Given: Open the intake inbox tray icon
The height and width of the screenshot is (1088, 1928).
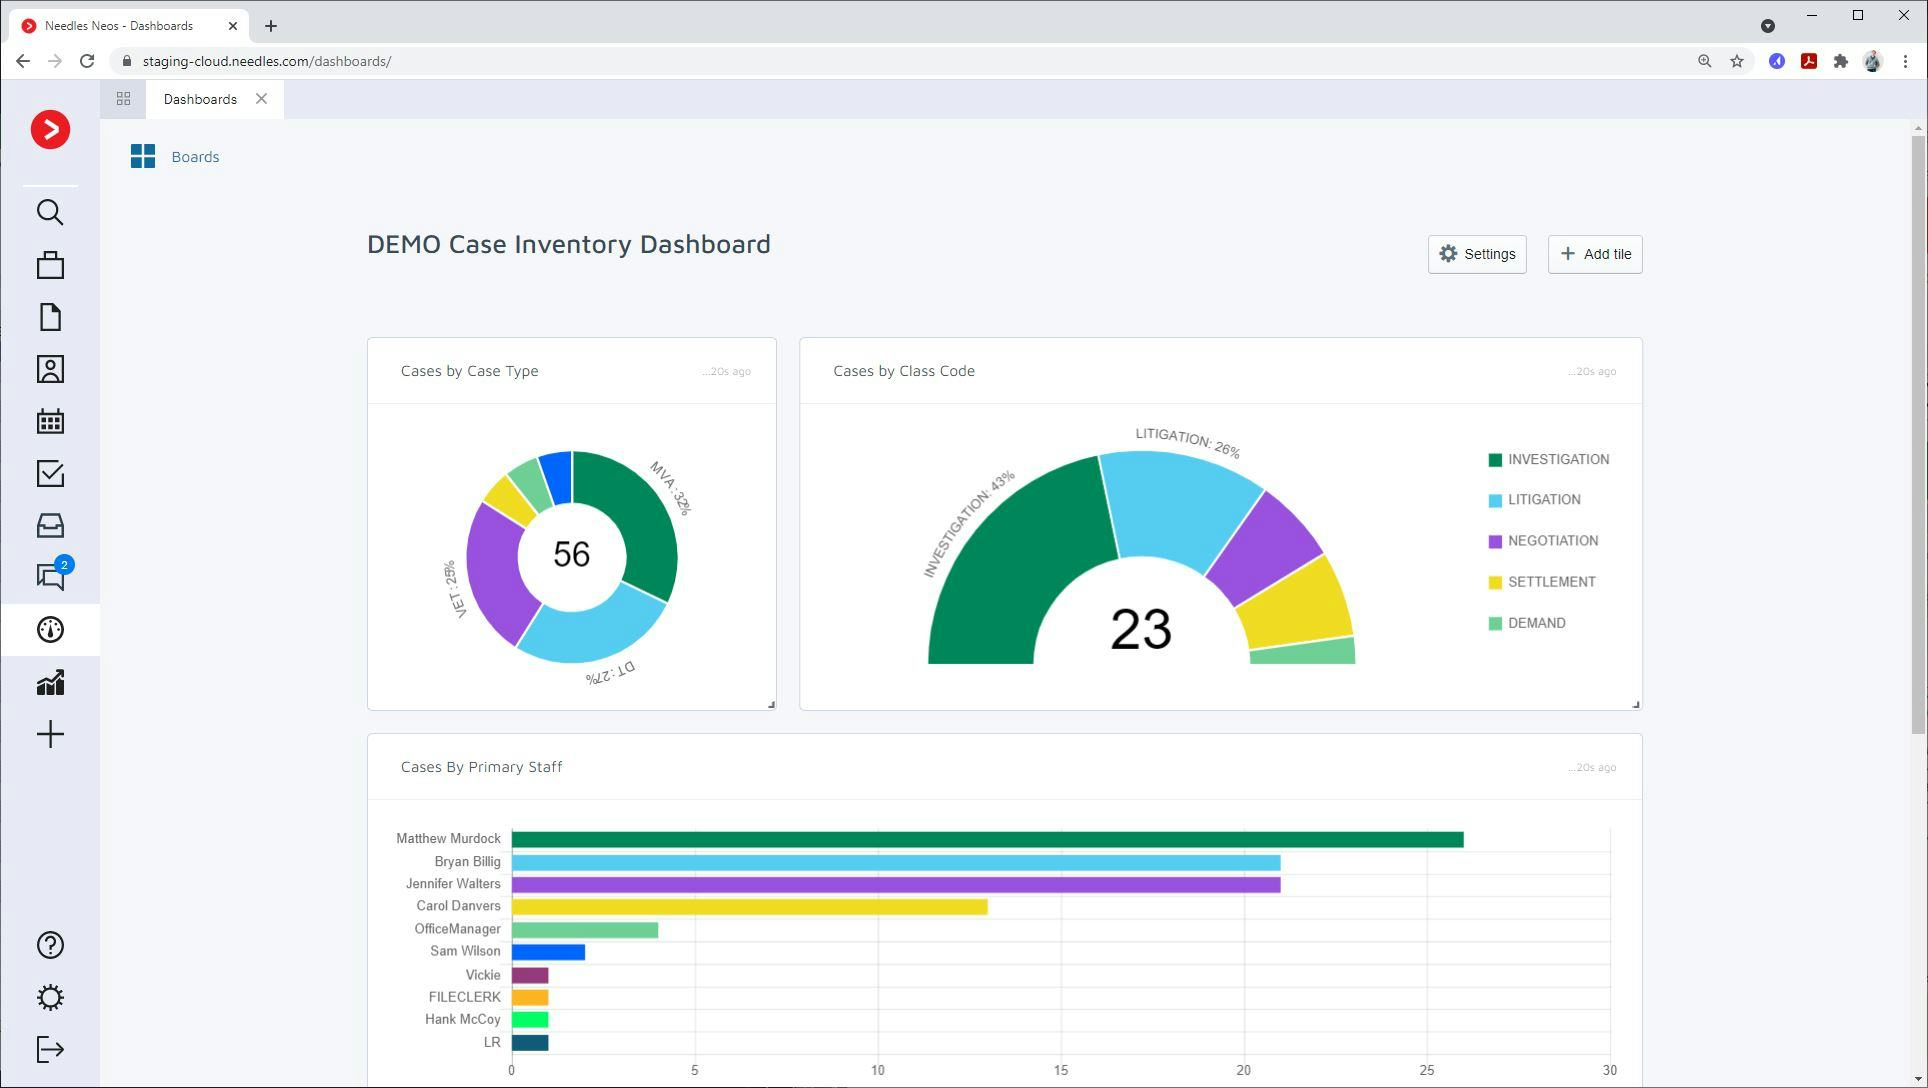Looking at the screenshot, I should pyautogui.click(x=49, y=525).
